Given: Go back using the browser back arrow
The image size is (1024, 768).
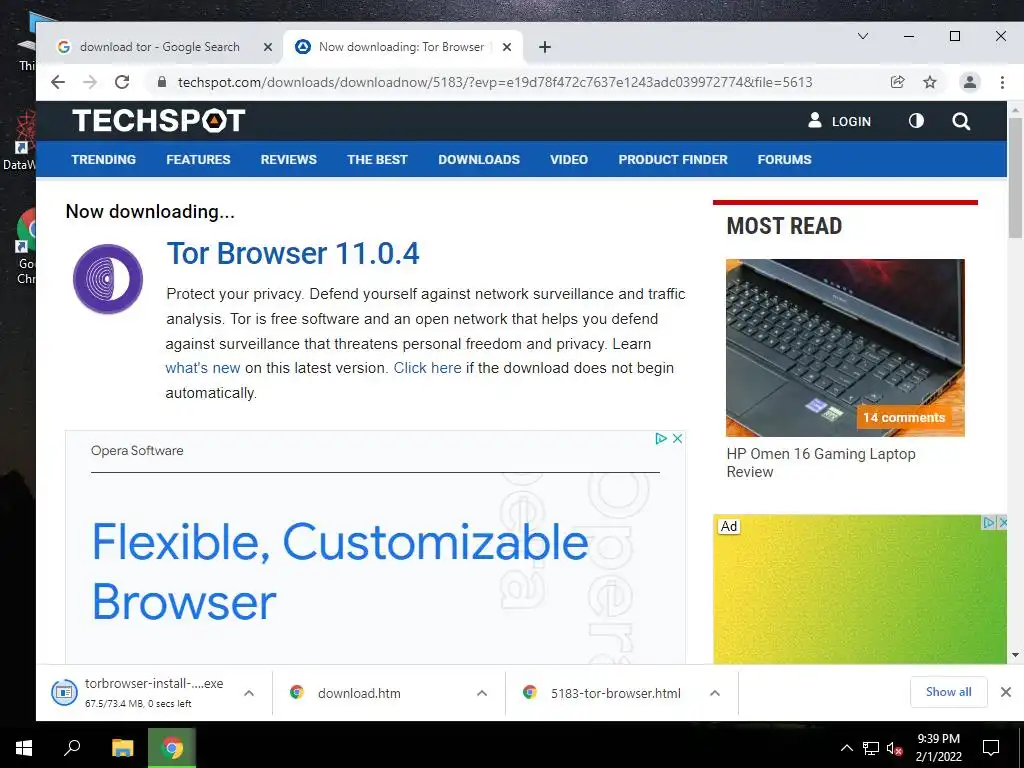Looking at the screenshot, I should pyautogui.click(x=58, y=82).
